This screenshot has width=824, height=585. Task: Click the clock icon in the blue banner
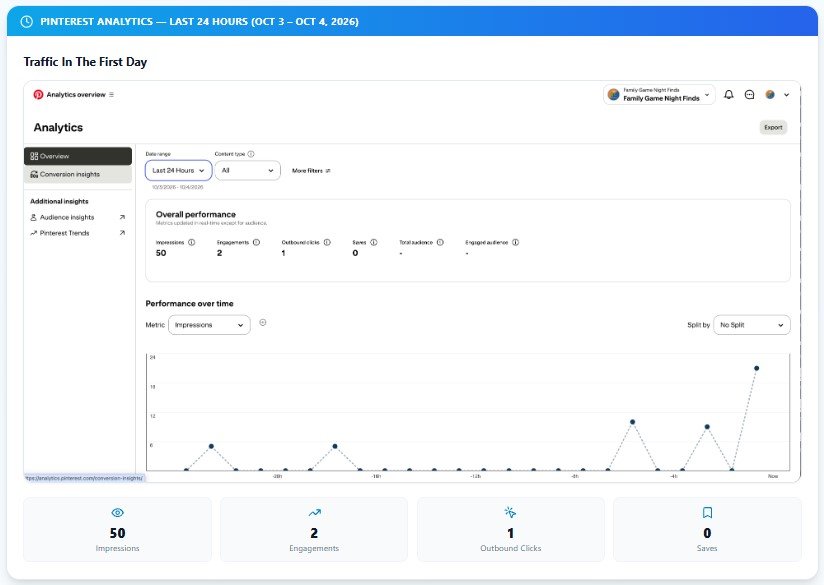click(x=26, y=22)
